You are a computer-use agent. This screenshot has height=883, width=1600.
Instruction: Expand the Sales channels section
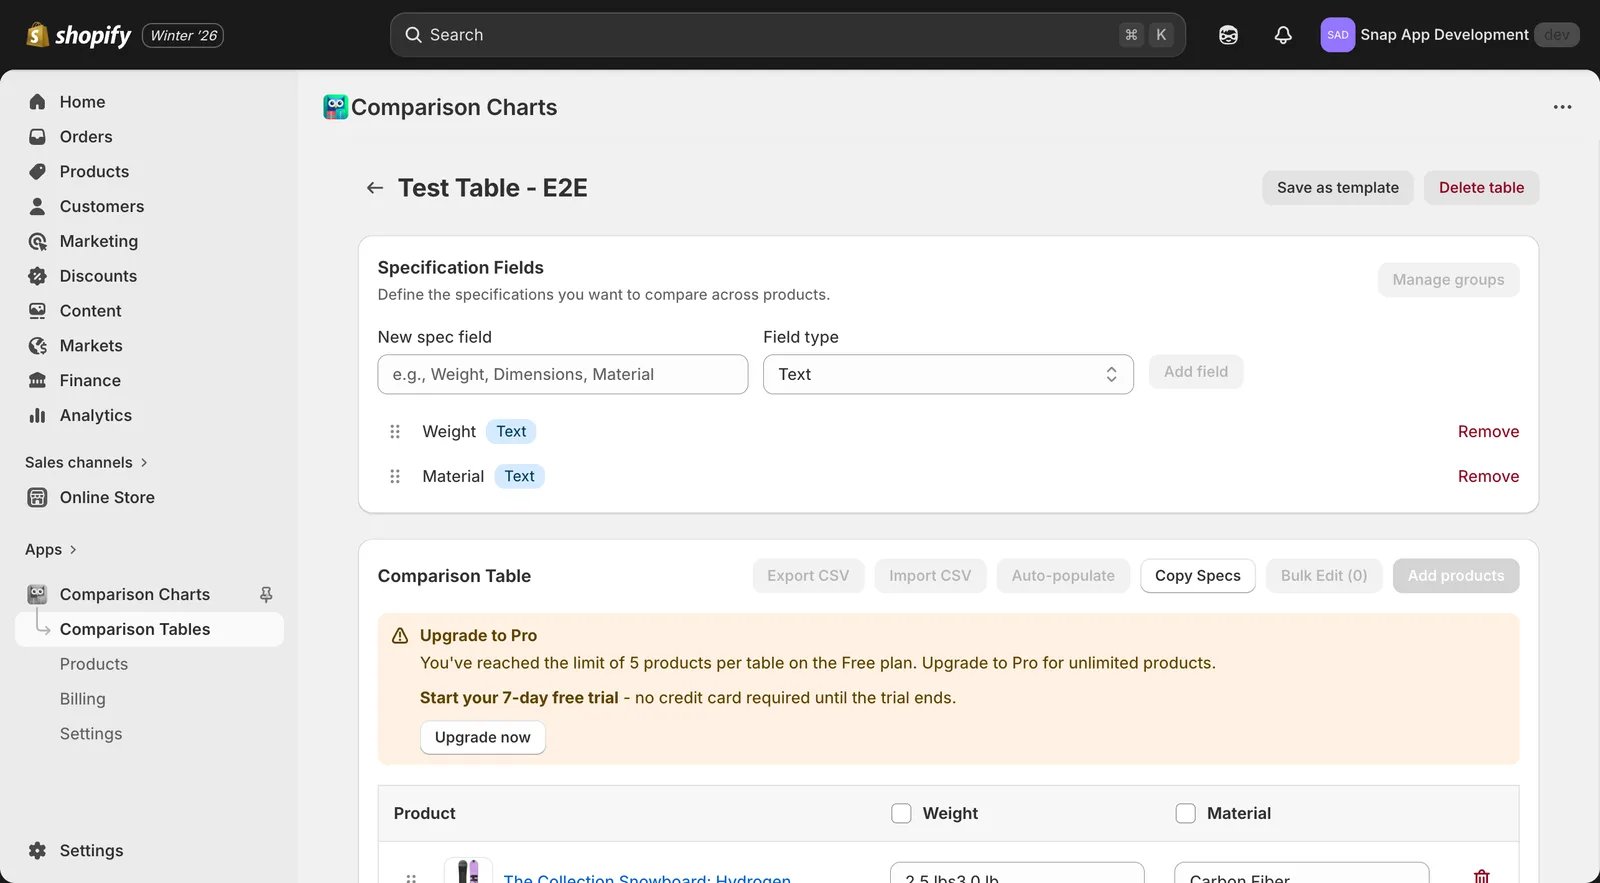[86, 463]
